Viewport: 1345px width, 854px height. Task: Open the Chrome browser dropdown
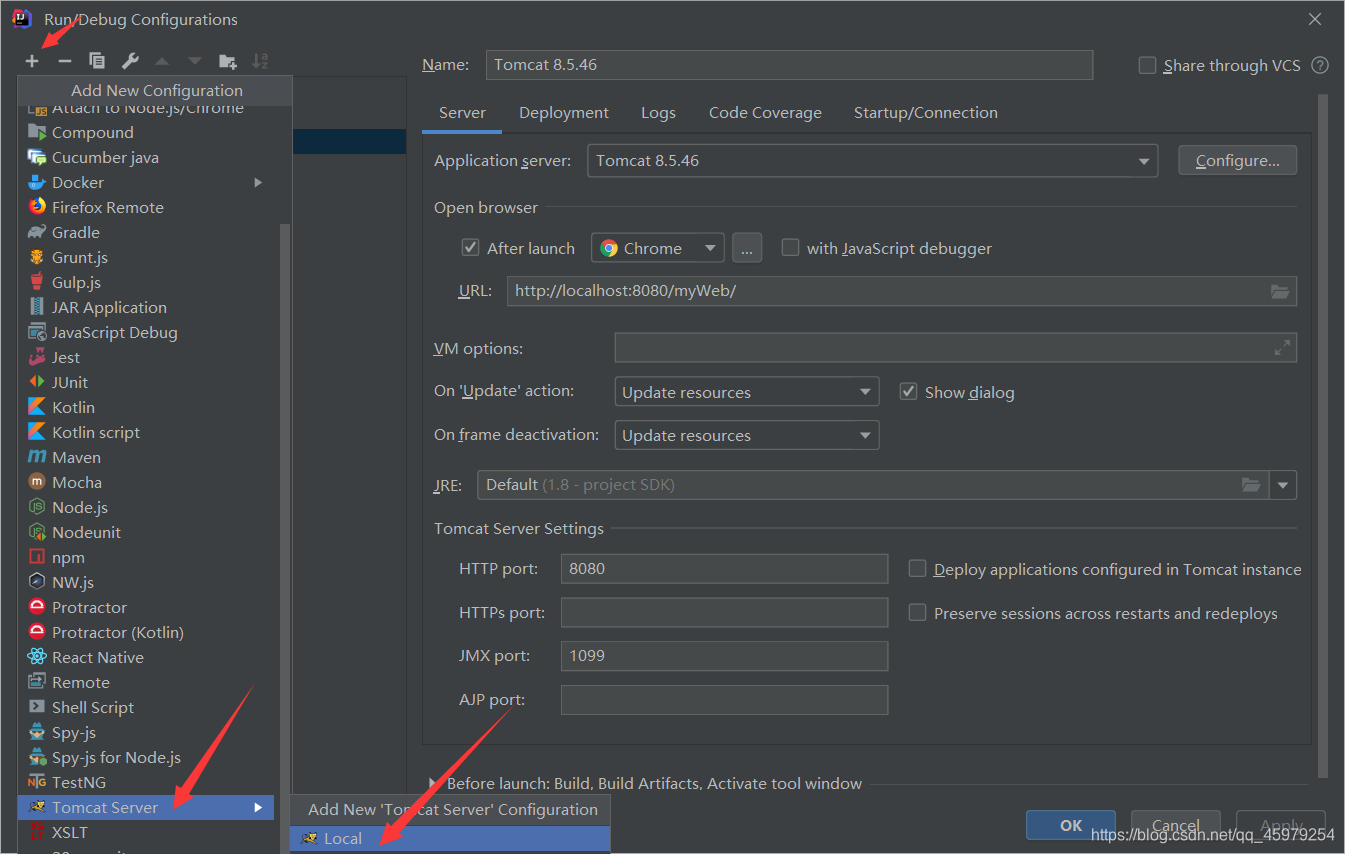657,248
